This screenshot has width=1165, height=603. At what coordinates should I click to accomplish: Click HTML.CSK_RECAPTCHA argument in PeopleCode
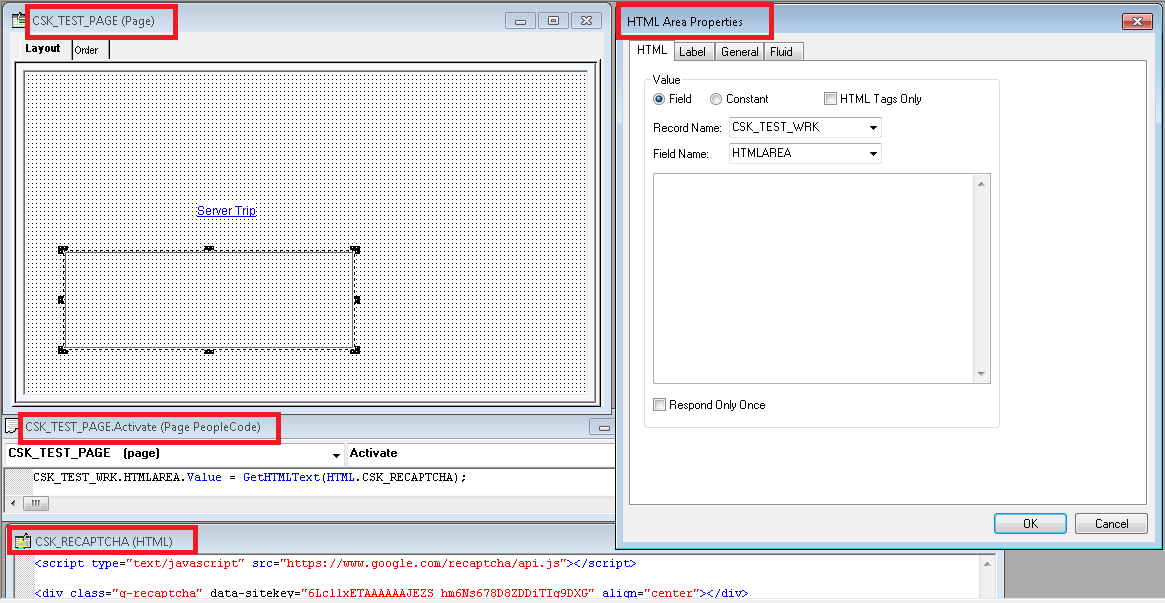[x=390, y=477]
